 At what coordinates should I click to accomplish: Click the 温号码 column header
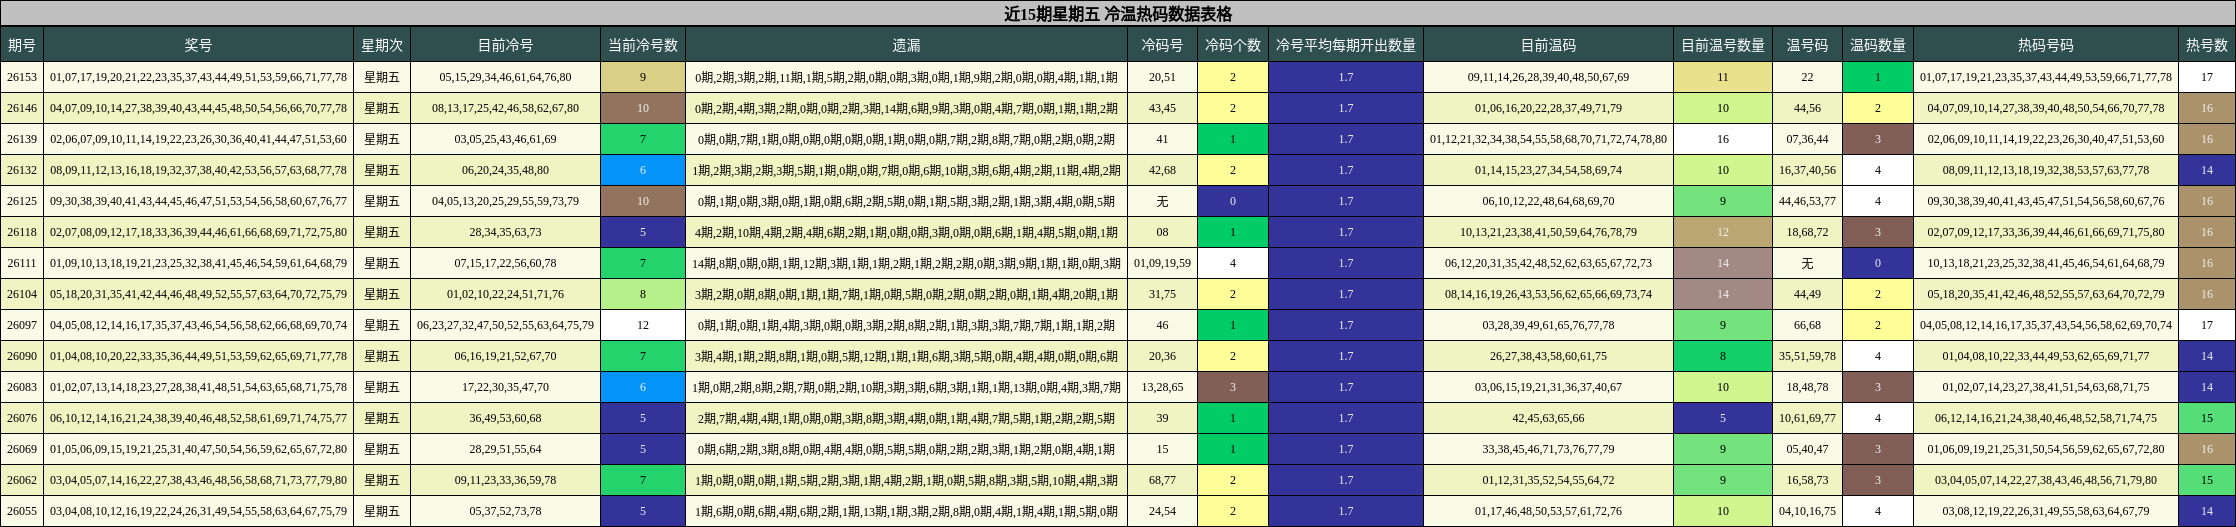pos(1807,45)
